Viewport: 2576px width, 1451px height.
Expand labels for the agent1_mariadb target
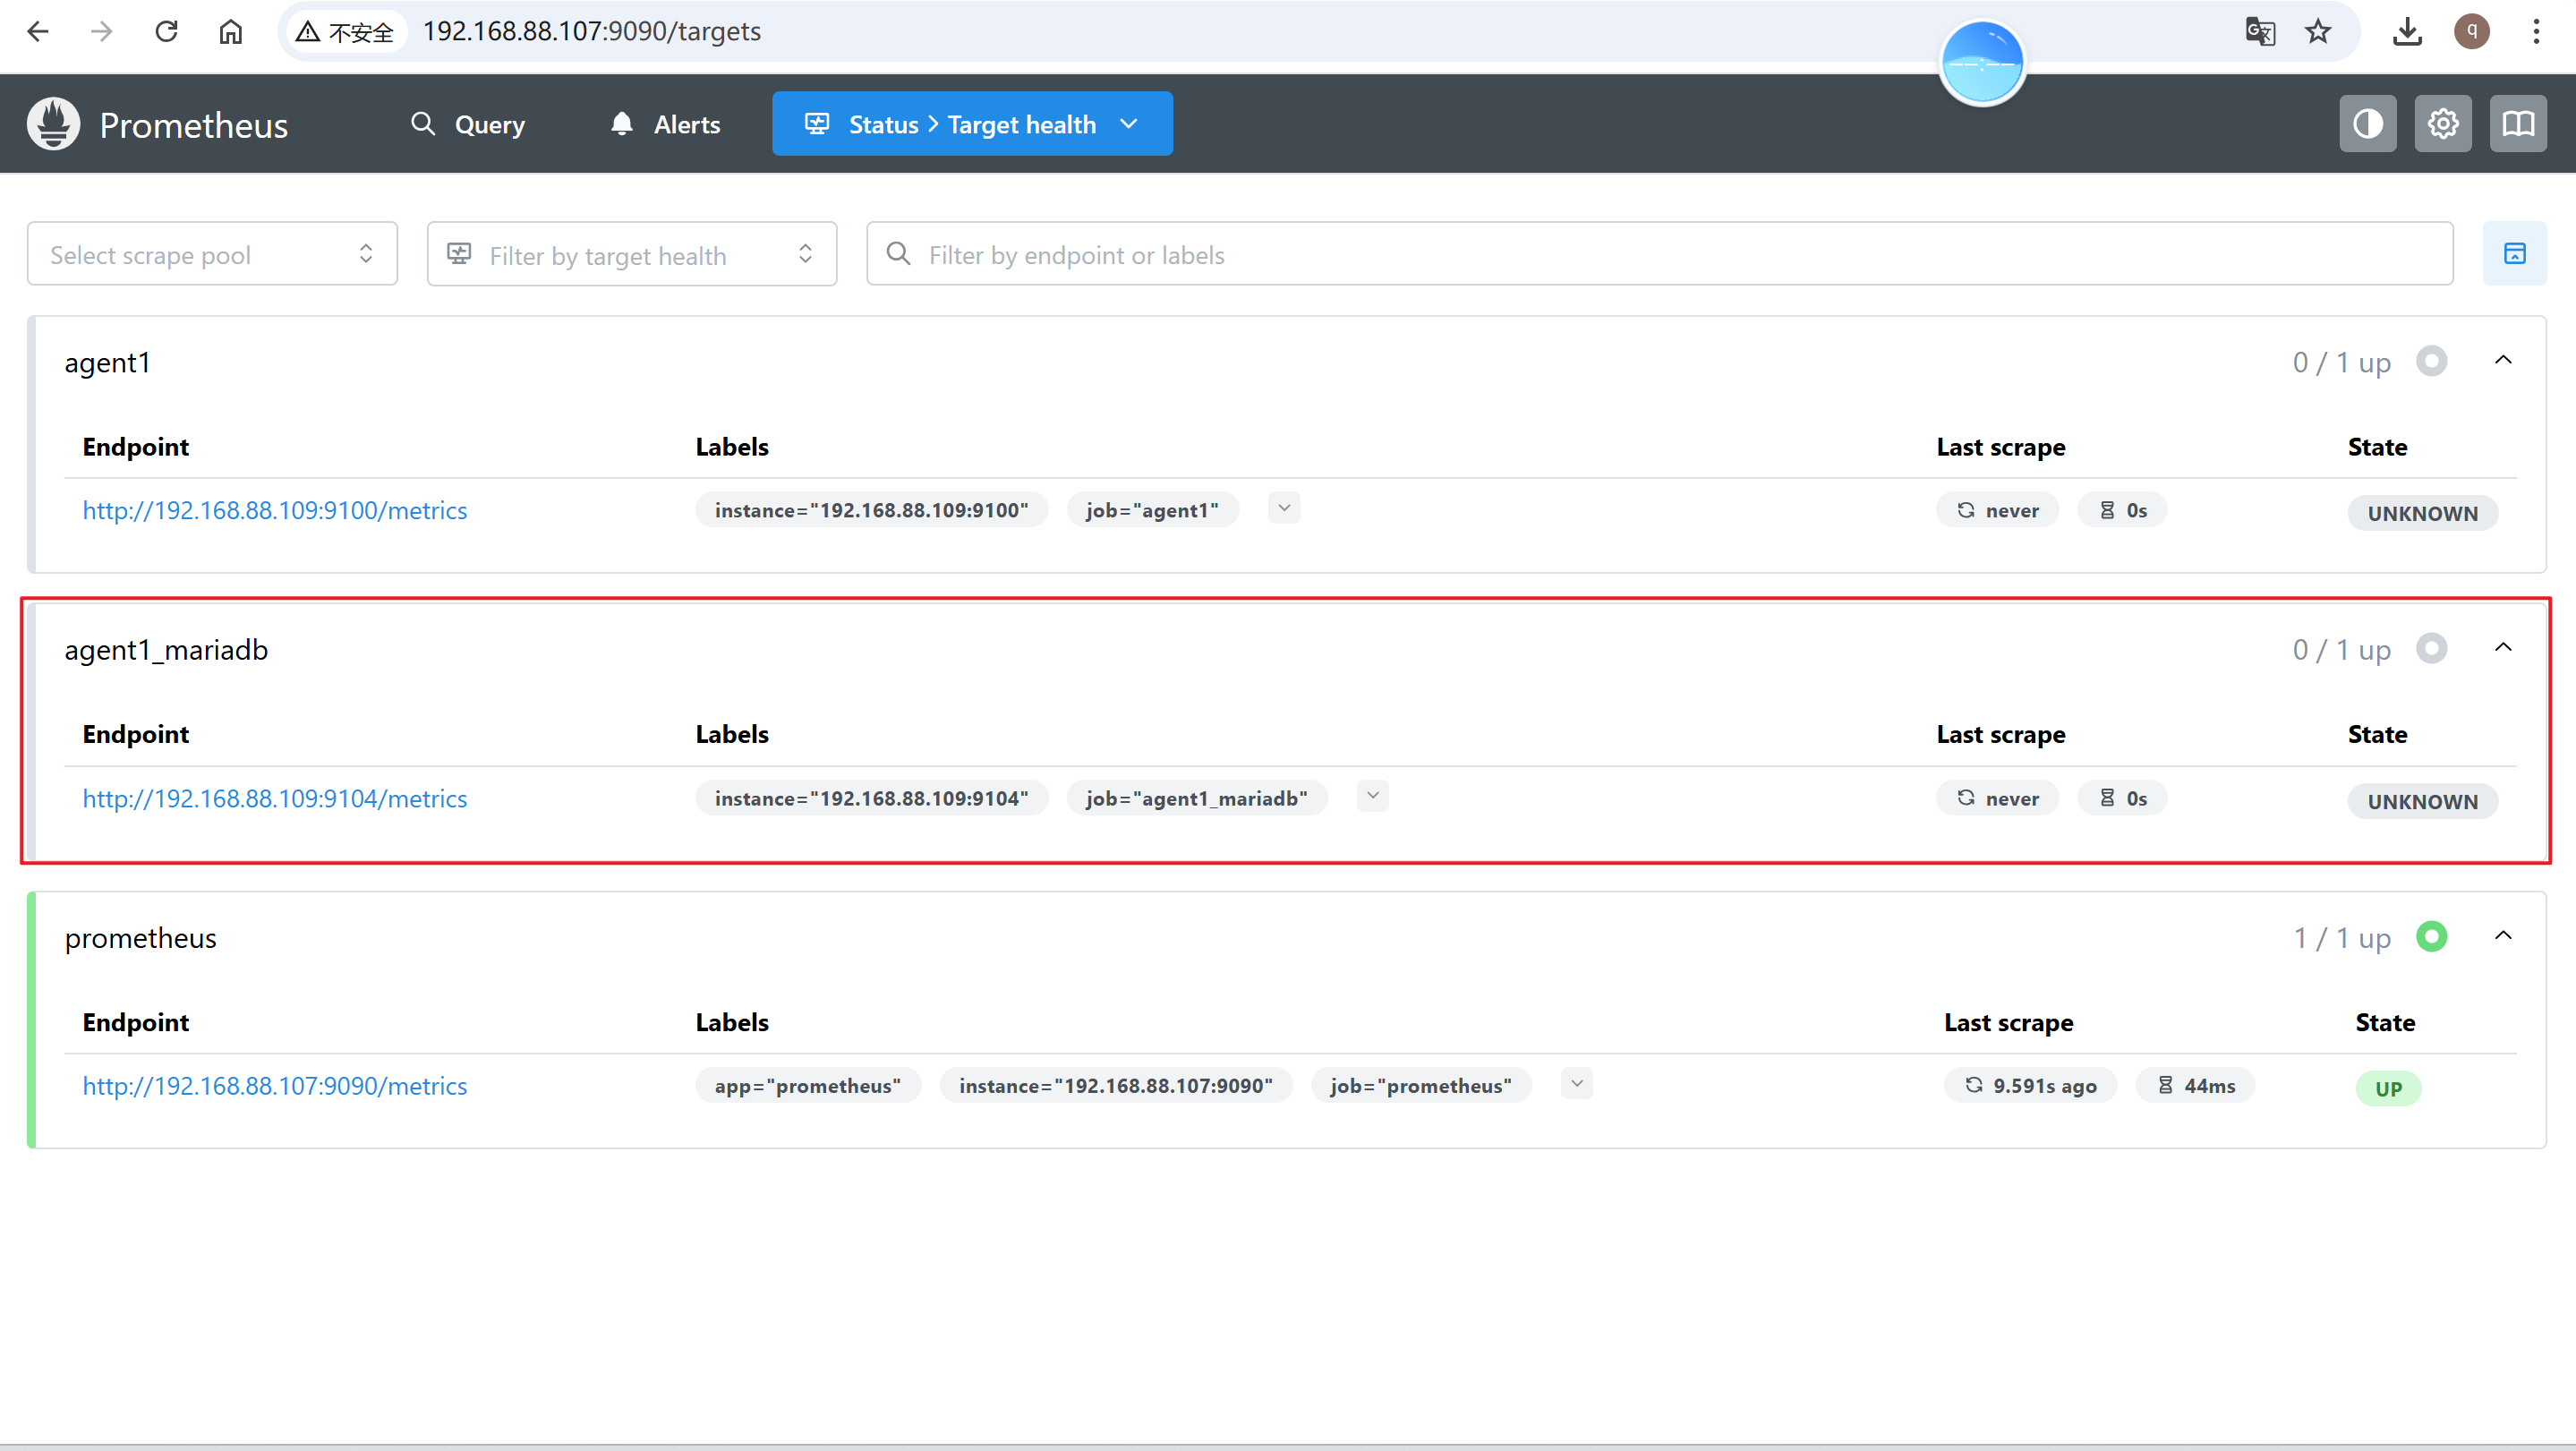pyautogui.click(x=1373, y=796)
